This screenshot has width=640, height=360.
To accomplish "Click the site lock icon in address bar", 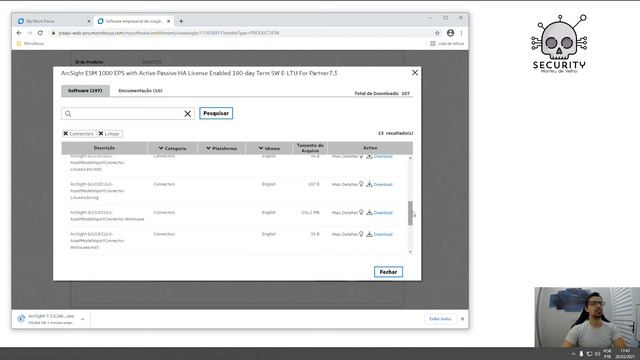I will pos(53,33).
